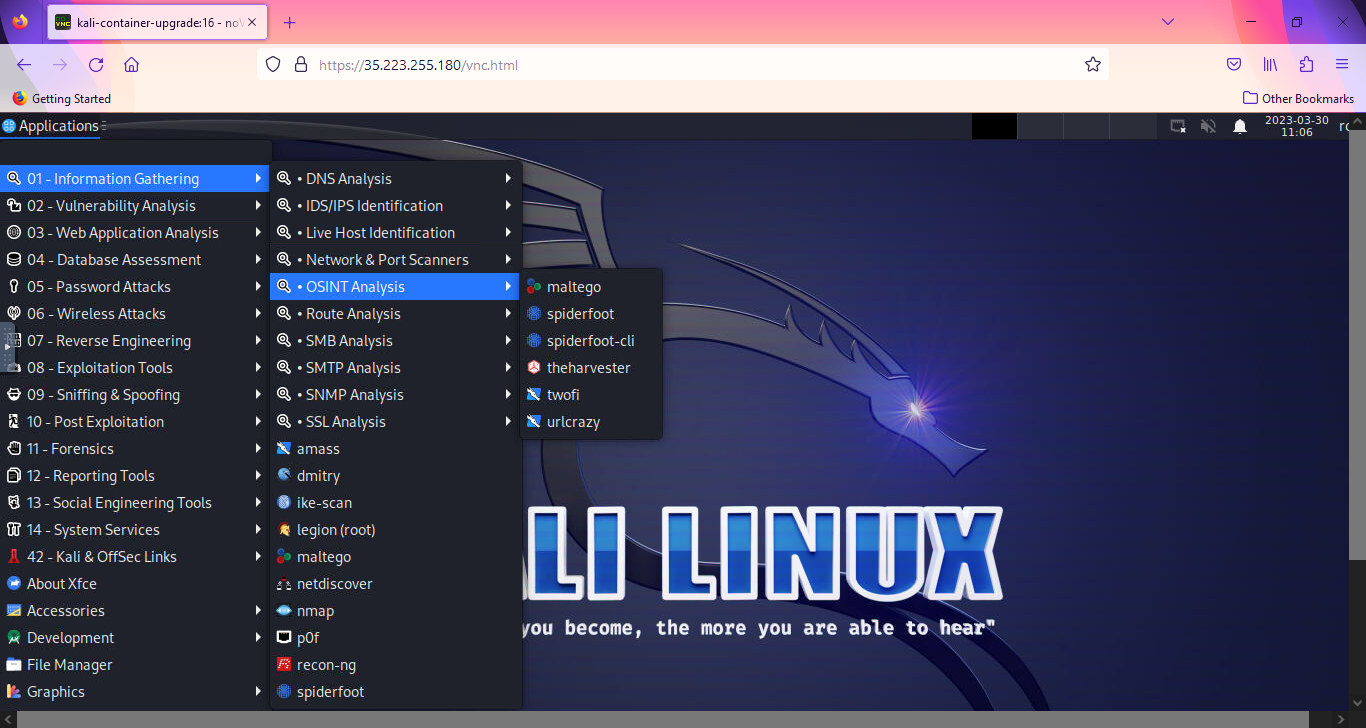Click the nmap eye icon

284,611
